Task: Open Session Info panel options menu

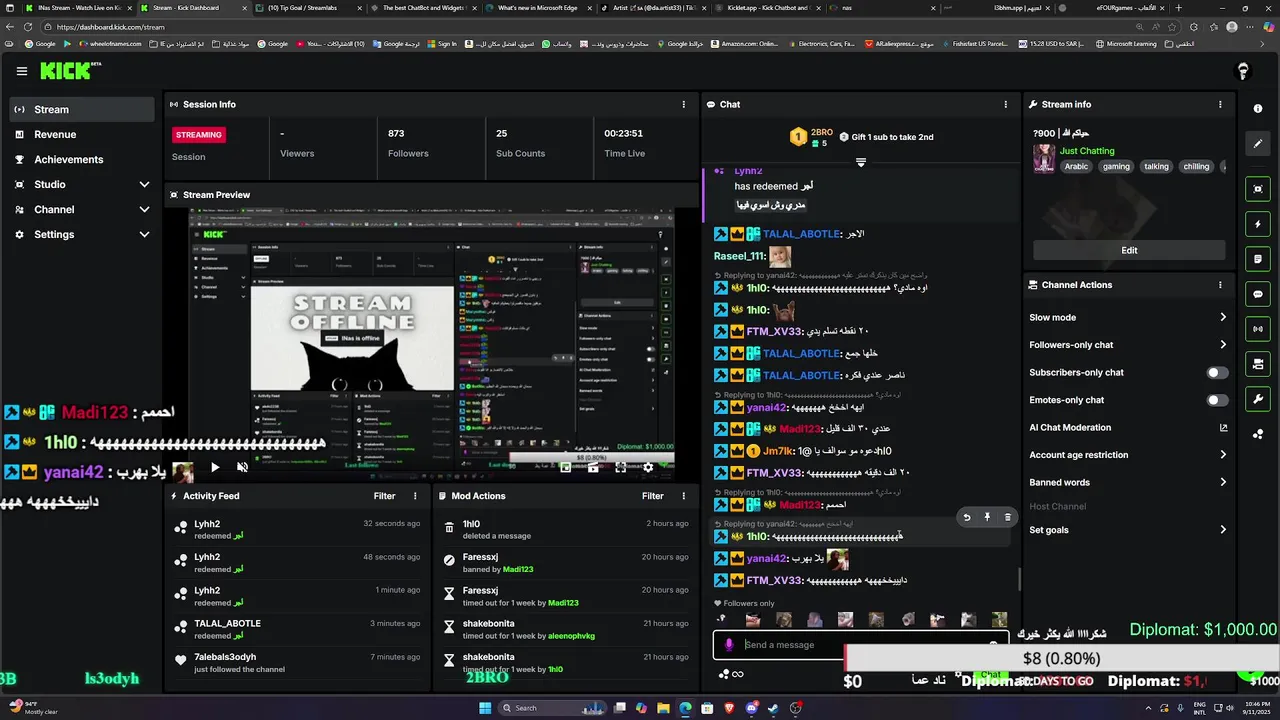Action: pos(684,104)
